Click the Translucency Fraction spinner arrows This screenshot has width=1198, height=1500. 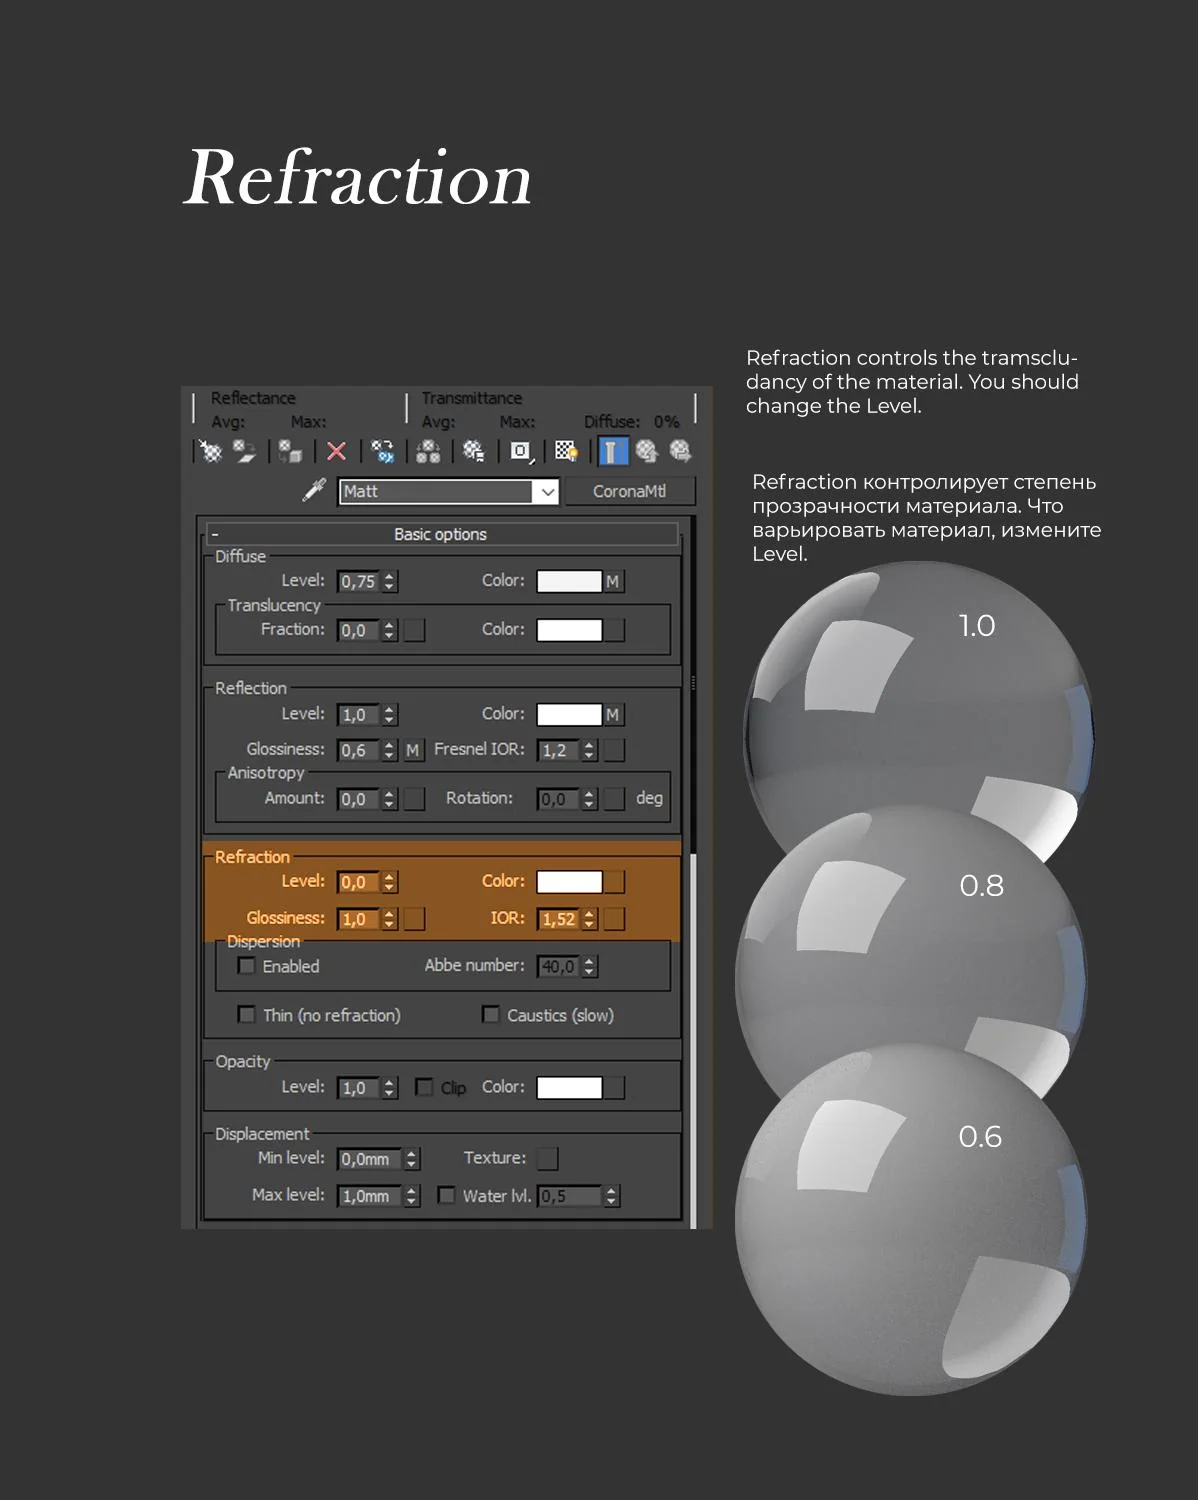coord(390,630)
